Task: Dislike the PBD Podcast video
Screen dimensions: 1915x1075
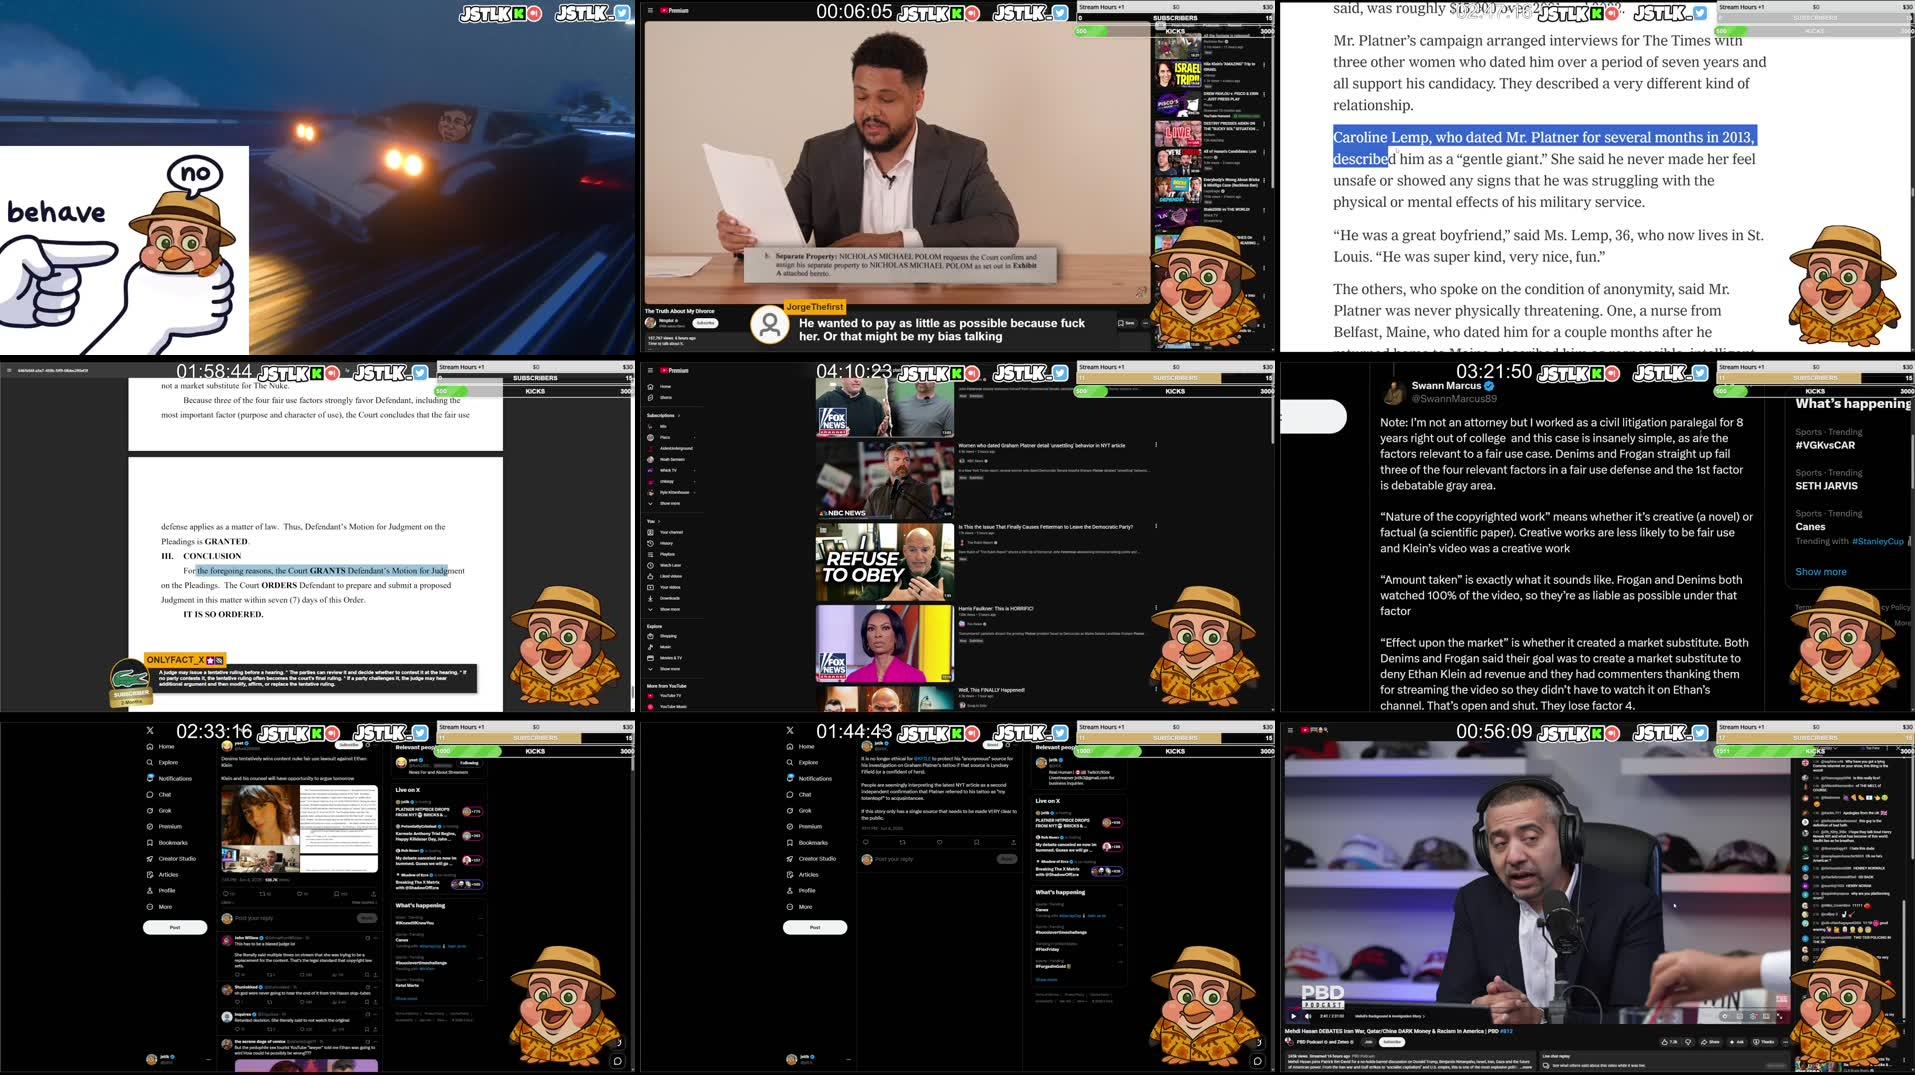Action: coord(1688,1042)
